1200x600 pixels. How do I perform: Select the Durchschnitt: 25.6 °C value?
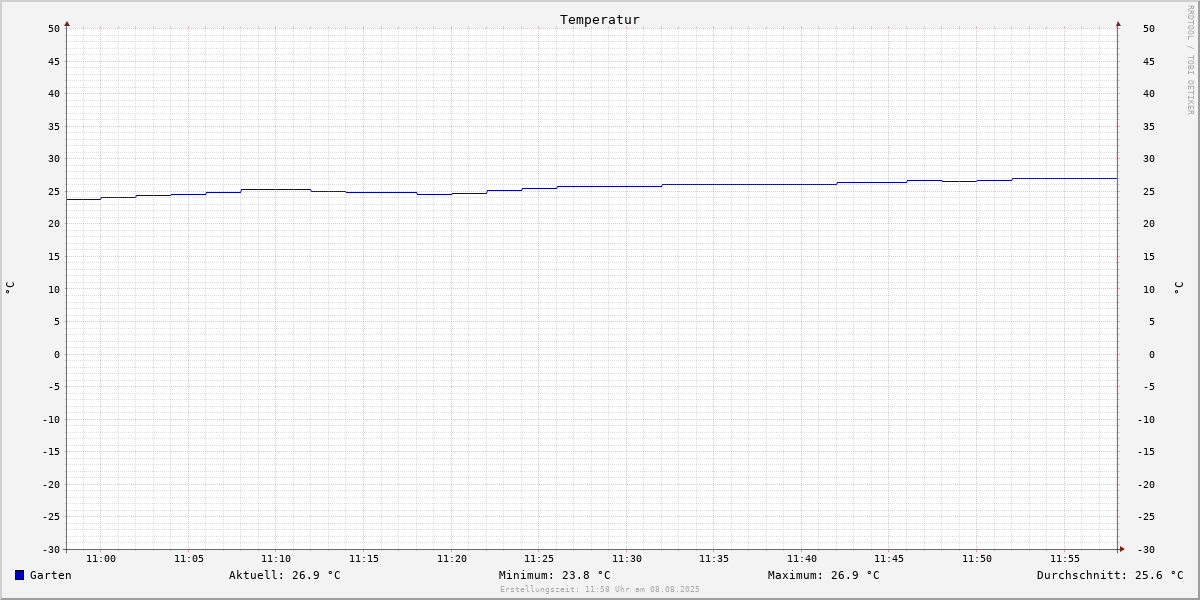click(x=1110, y=575)
